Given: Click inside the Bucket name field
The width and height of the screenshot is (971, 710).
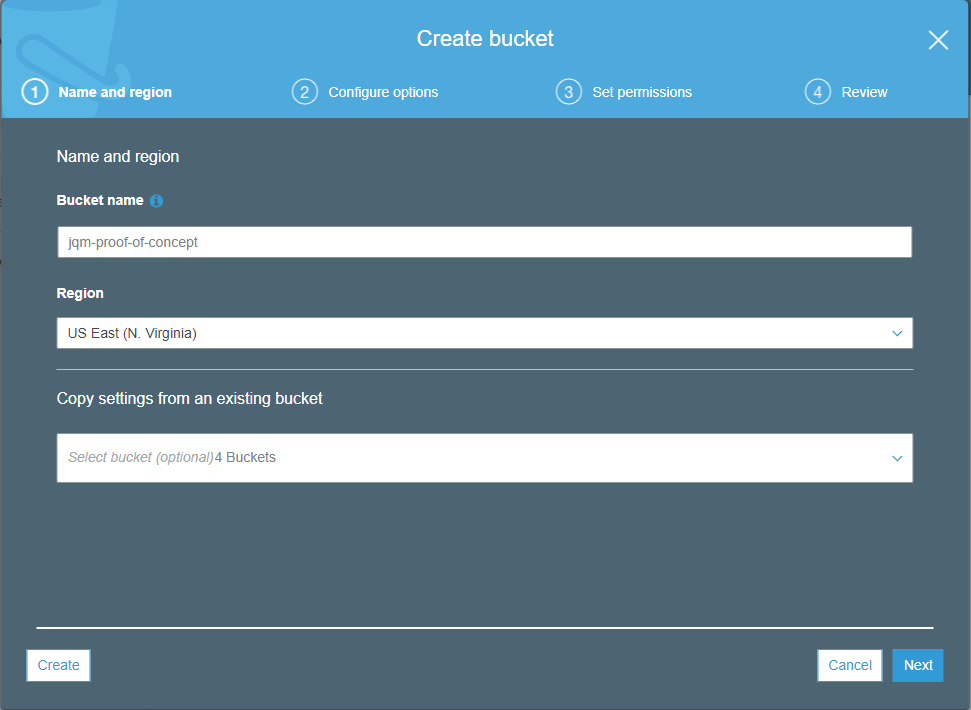Looking at the screenshot, I should tap(484, 241).
